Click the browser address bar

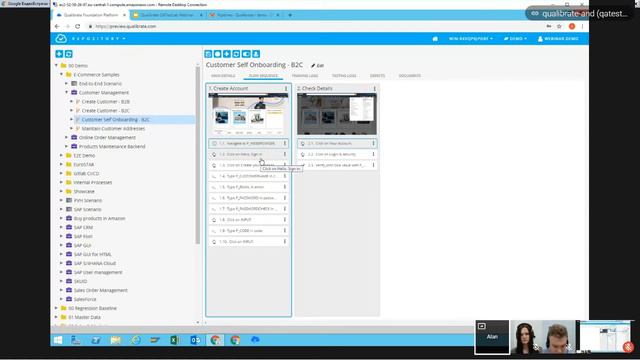coord(314,26)
